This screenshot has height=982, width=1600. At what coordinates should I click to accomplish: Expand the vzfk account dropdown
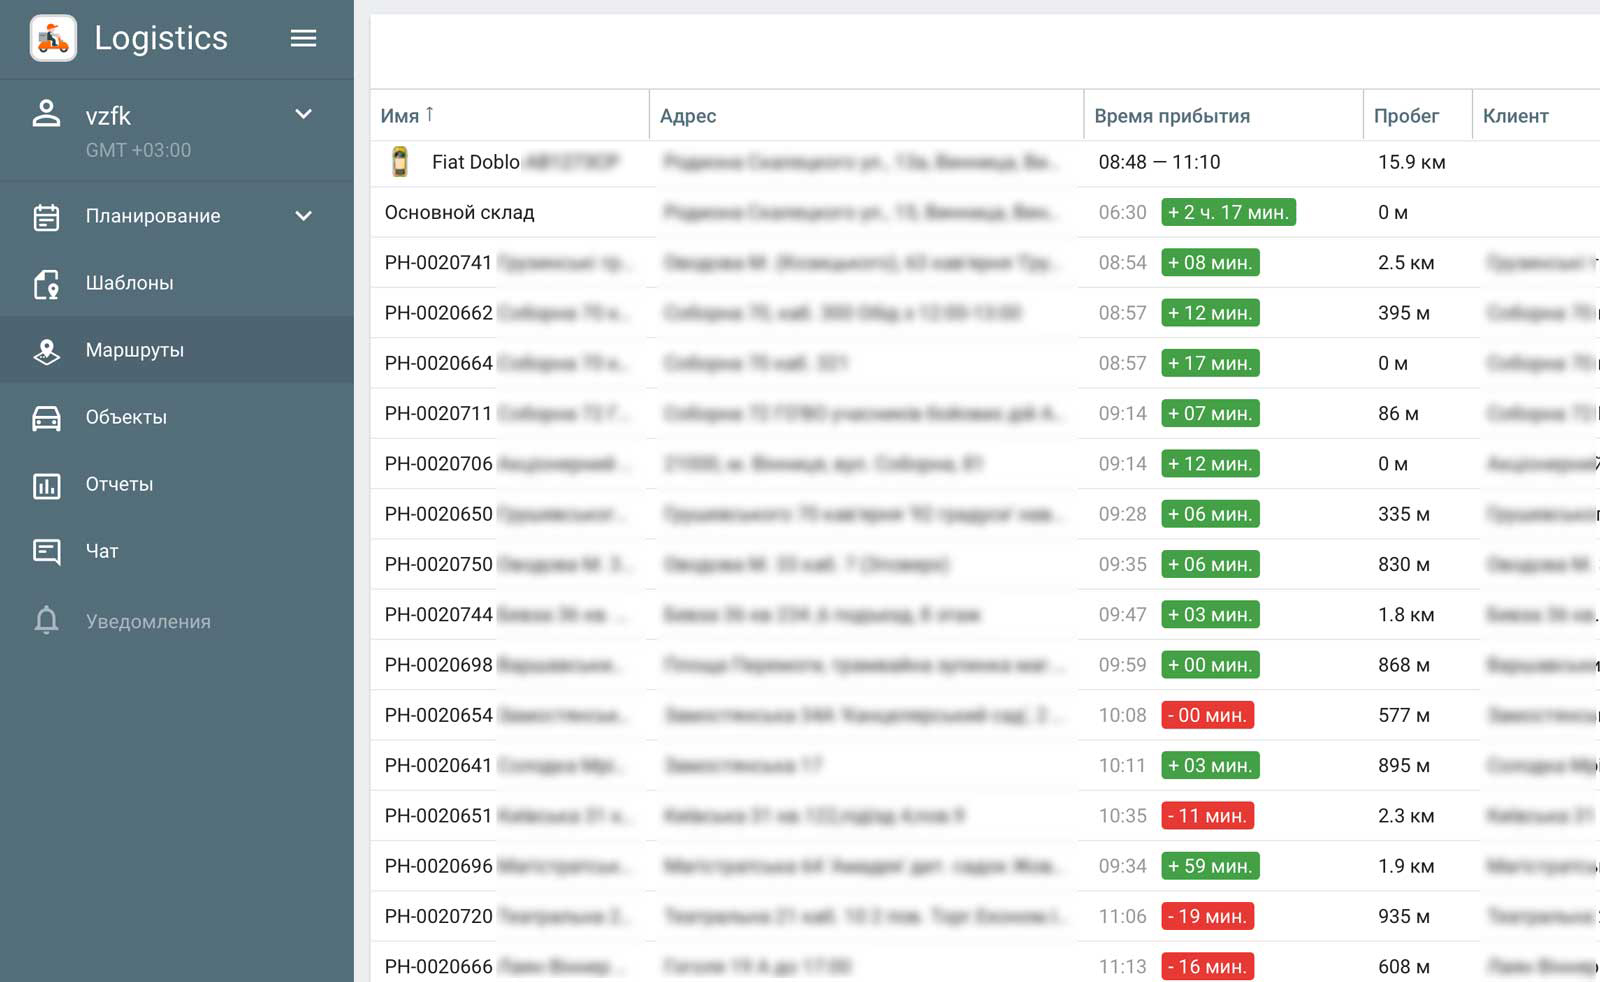(303, 114)
